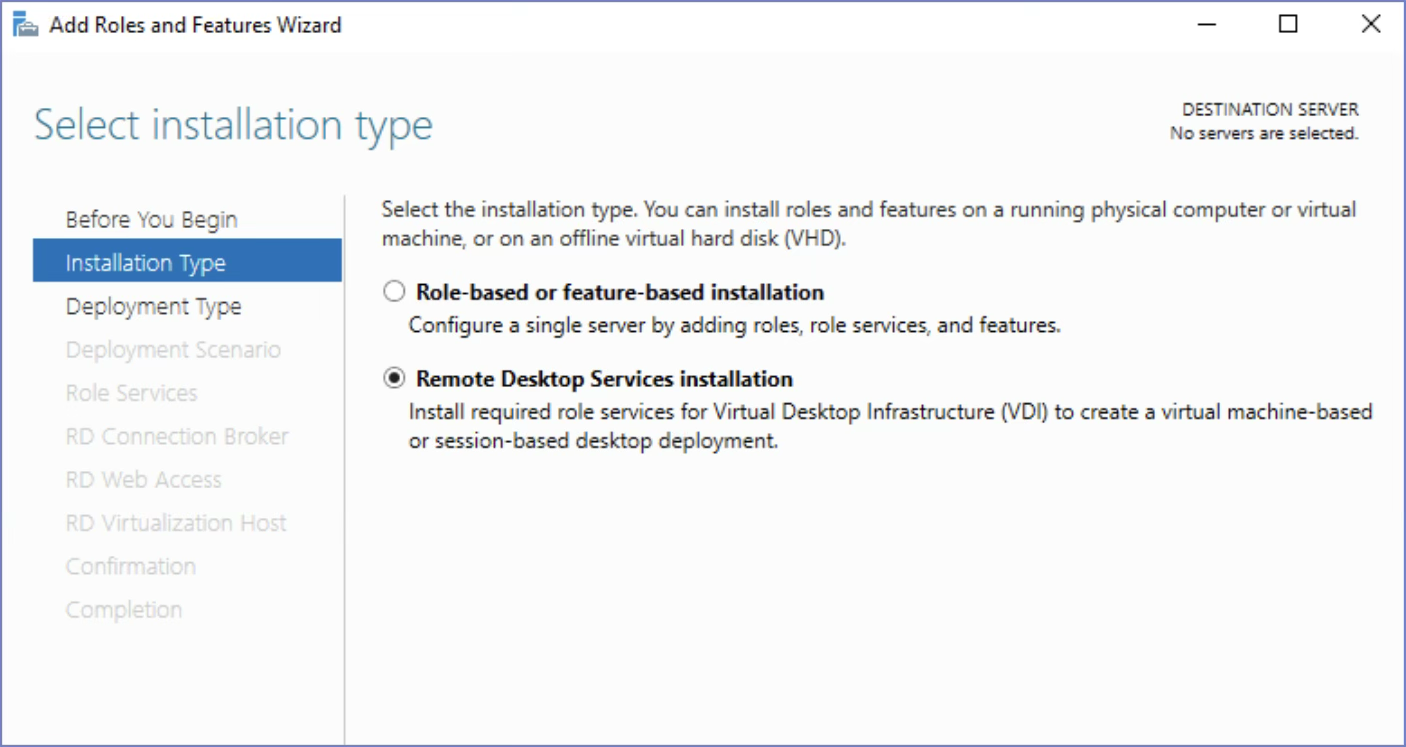The image size is (1406, 747).
Task: Select the Role-based or feature-based installation option
Action: [394, 291]
